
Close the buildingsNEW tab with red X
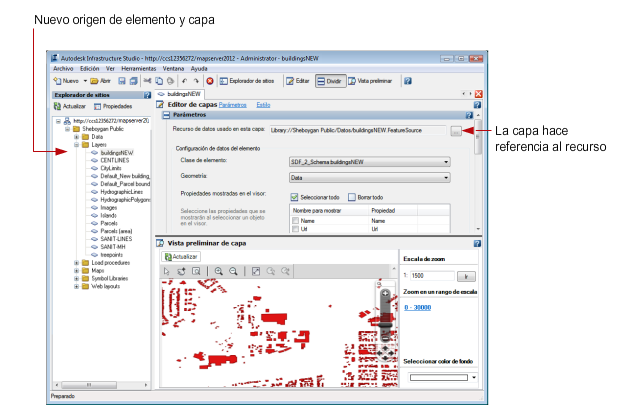click(478, 94)
